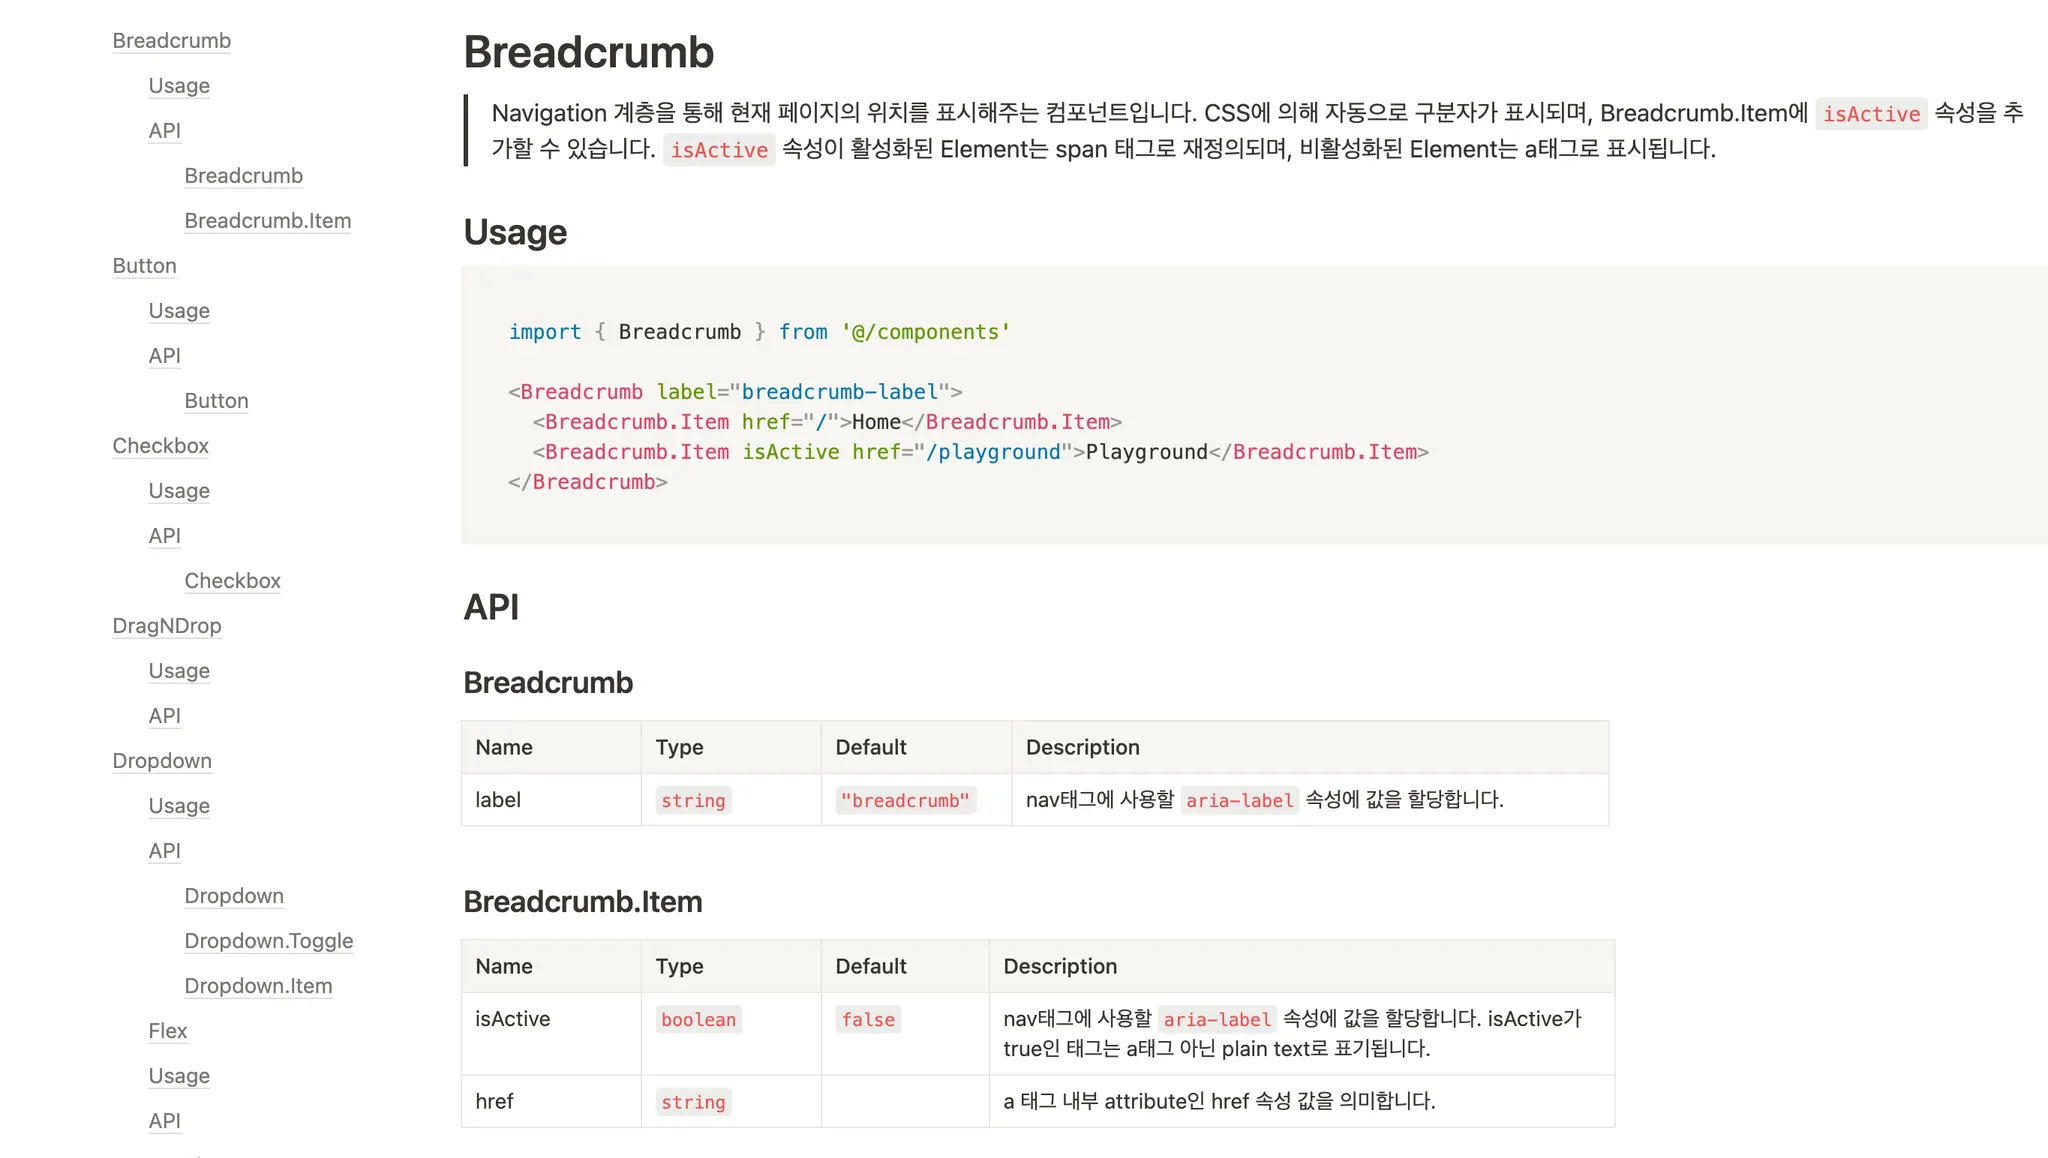2048x1158 pixels.
Task: Click the import line in code block
Action: (759, 332)
